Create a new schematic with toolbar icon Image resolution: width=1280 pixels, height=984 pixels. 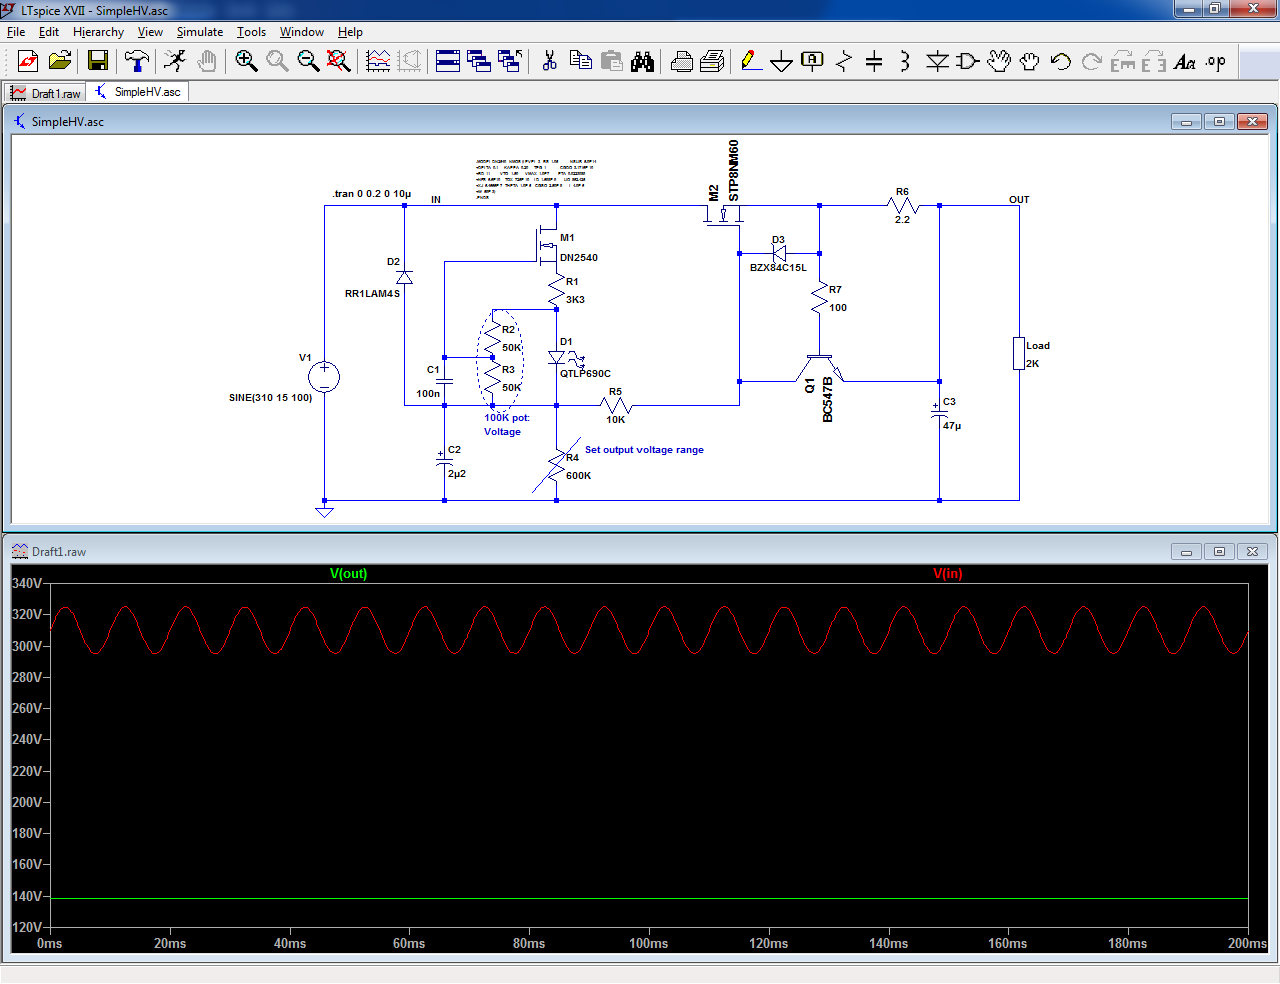click(28, 61)
